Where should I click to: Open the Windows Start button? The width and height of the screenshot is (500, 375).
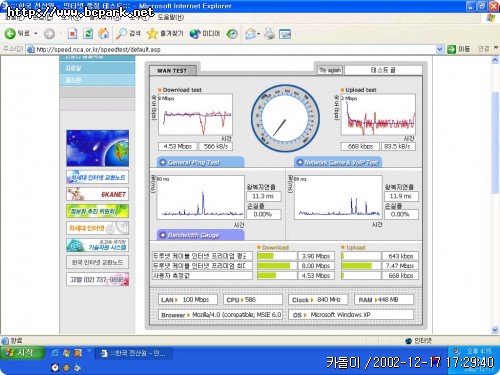coord(22,353)
